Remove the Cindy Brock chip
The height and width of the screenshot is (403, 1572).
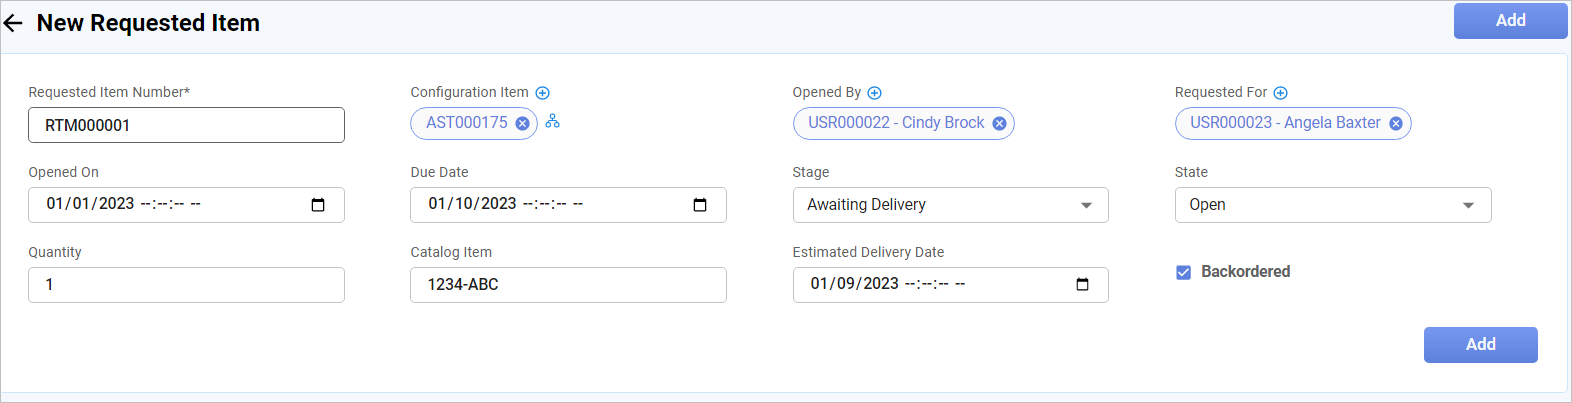[x=999, y=124]
